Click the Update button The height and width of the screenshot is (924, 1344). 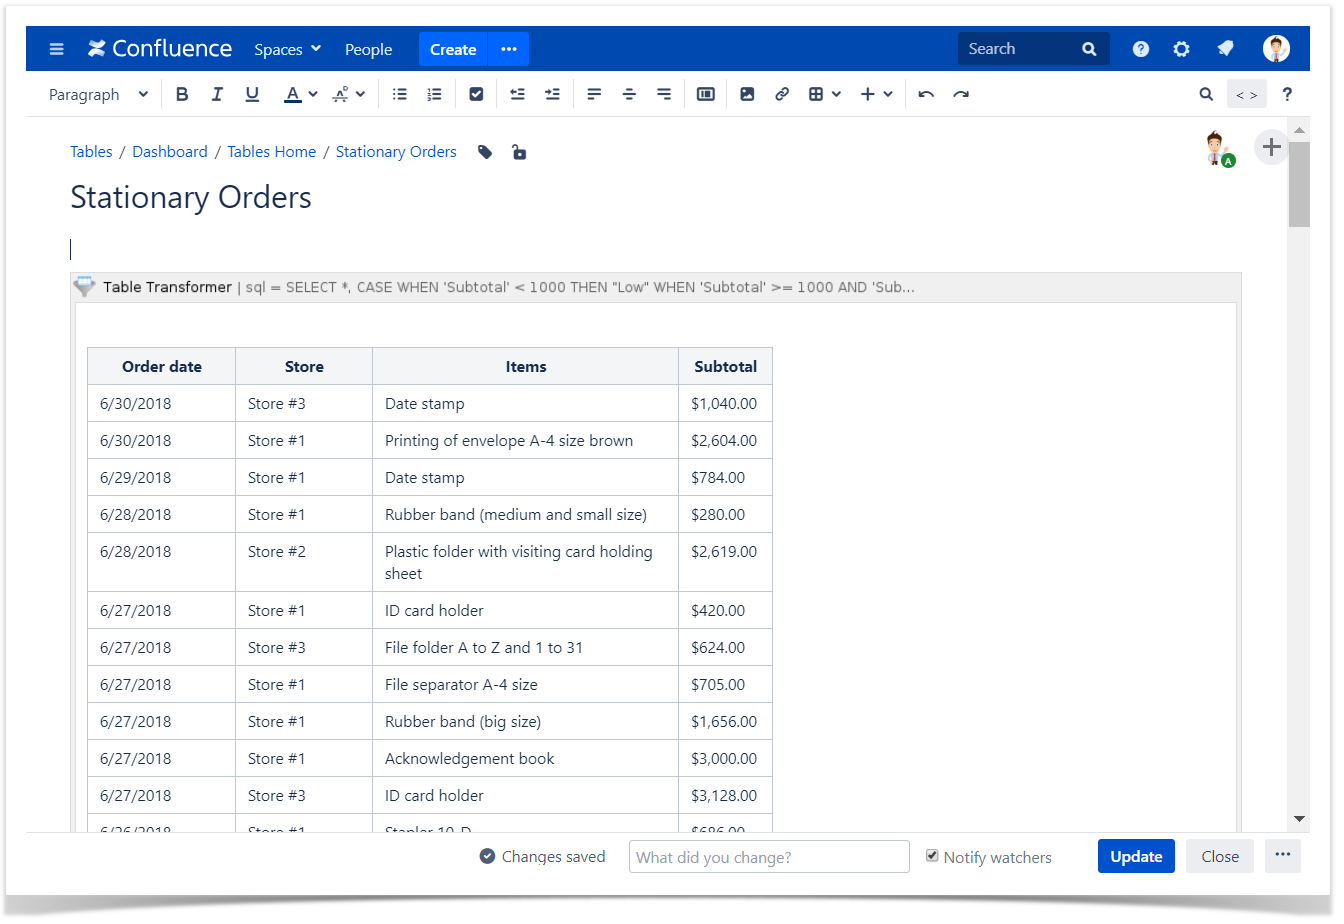click(x=1136, y=856)
